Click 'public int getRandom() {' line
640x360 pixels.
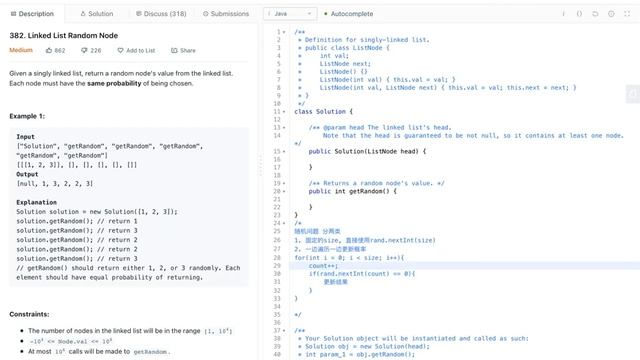pos(353,191)
